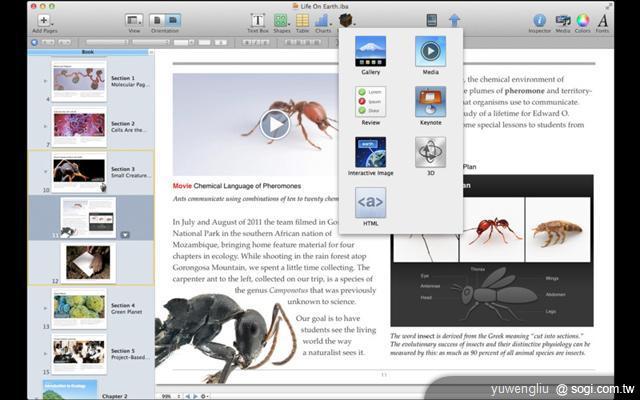This screenshot has height=400, width=640.
Task: Click the insect anatomy diagram
Action: coord(492,294)
